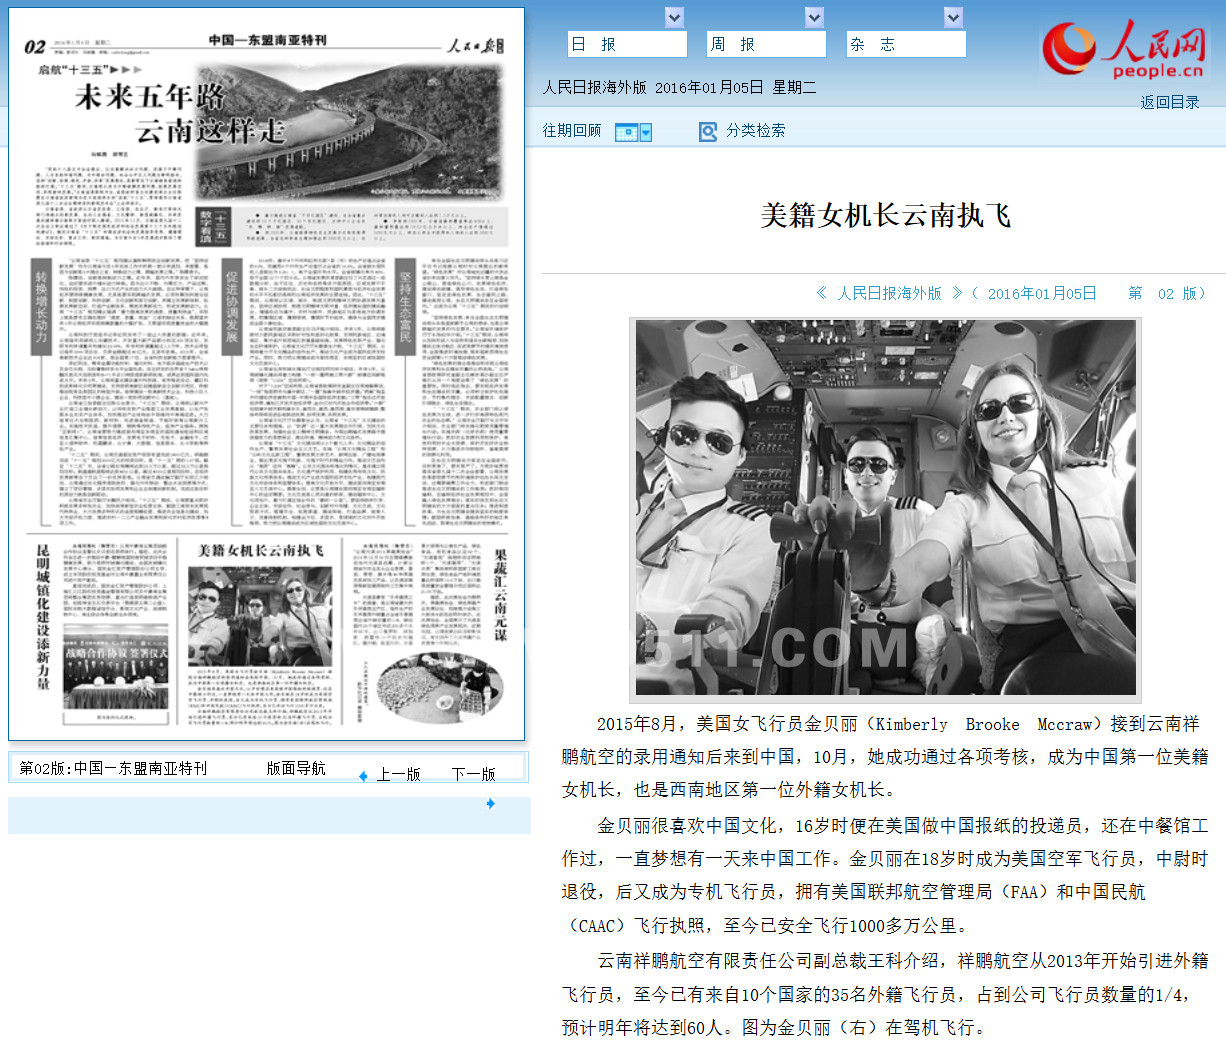Click the left arrow before 上一版

click(363, 776)
